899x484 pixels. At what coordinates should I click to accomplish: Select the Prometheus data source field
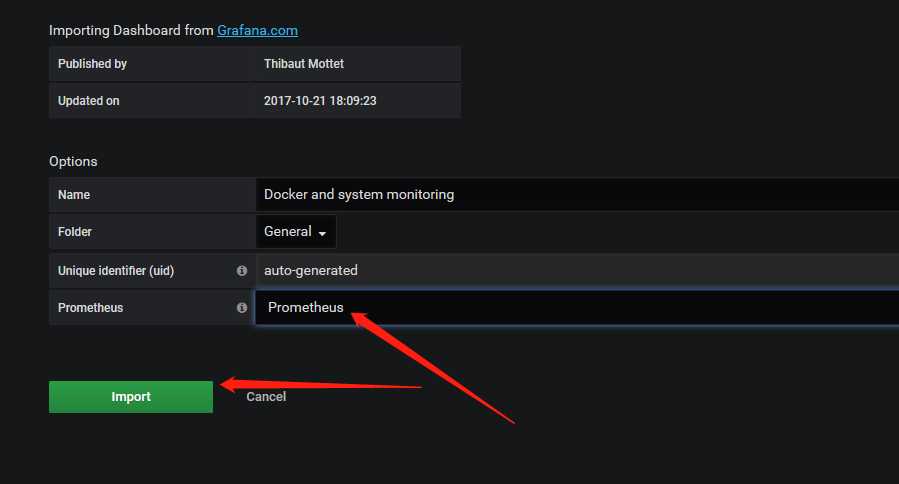click(577, 308)
